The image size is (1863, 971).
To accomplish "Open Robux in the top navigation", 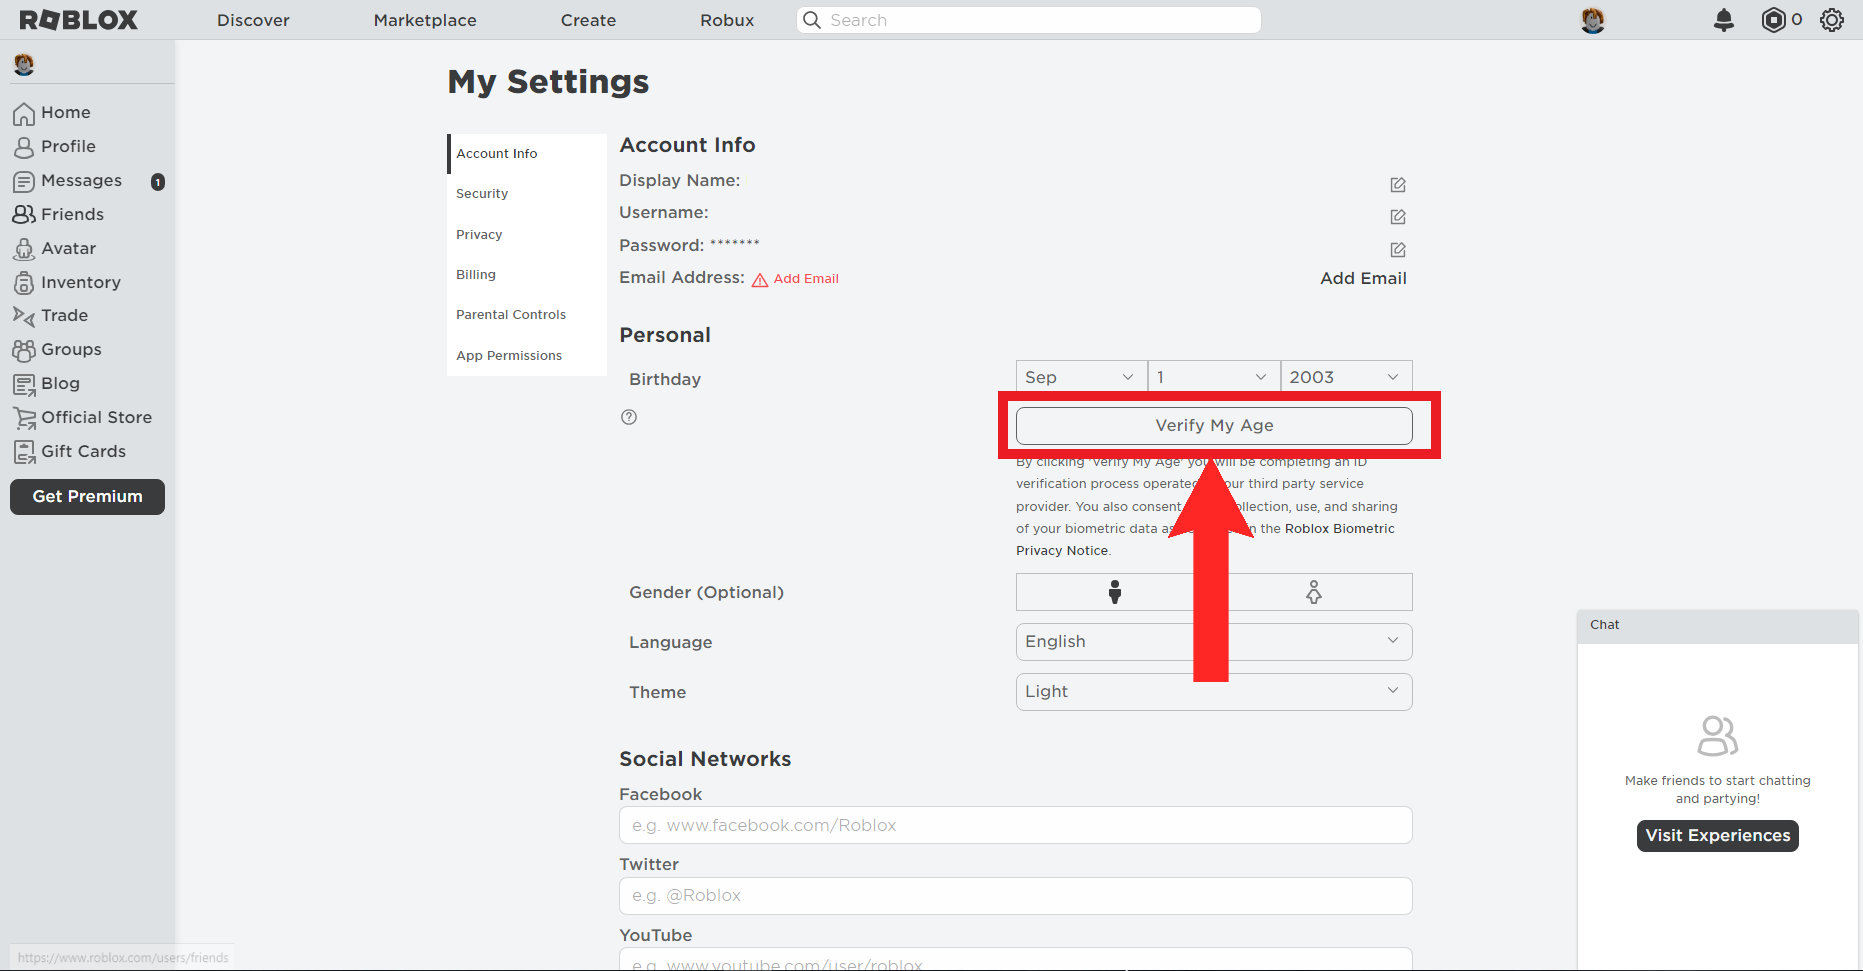I will (x=727, y=20).
